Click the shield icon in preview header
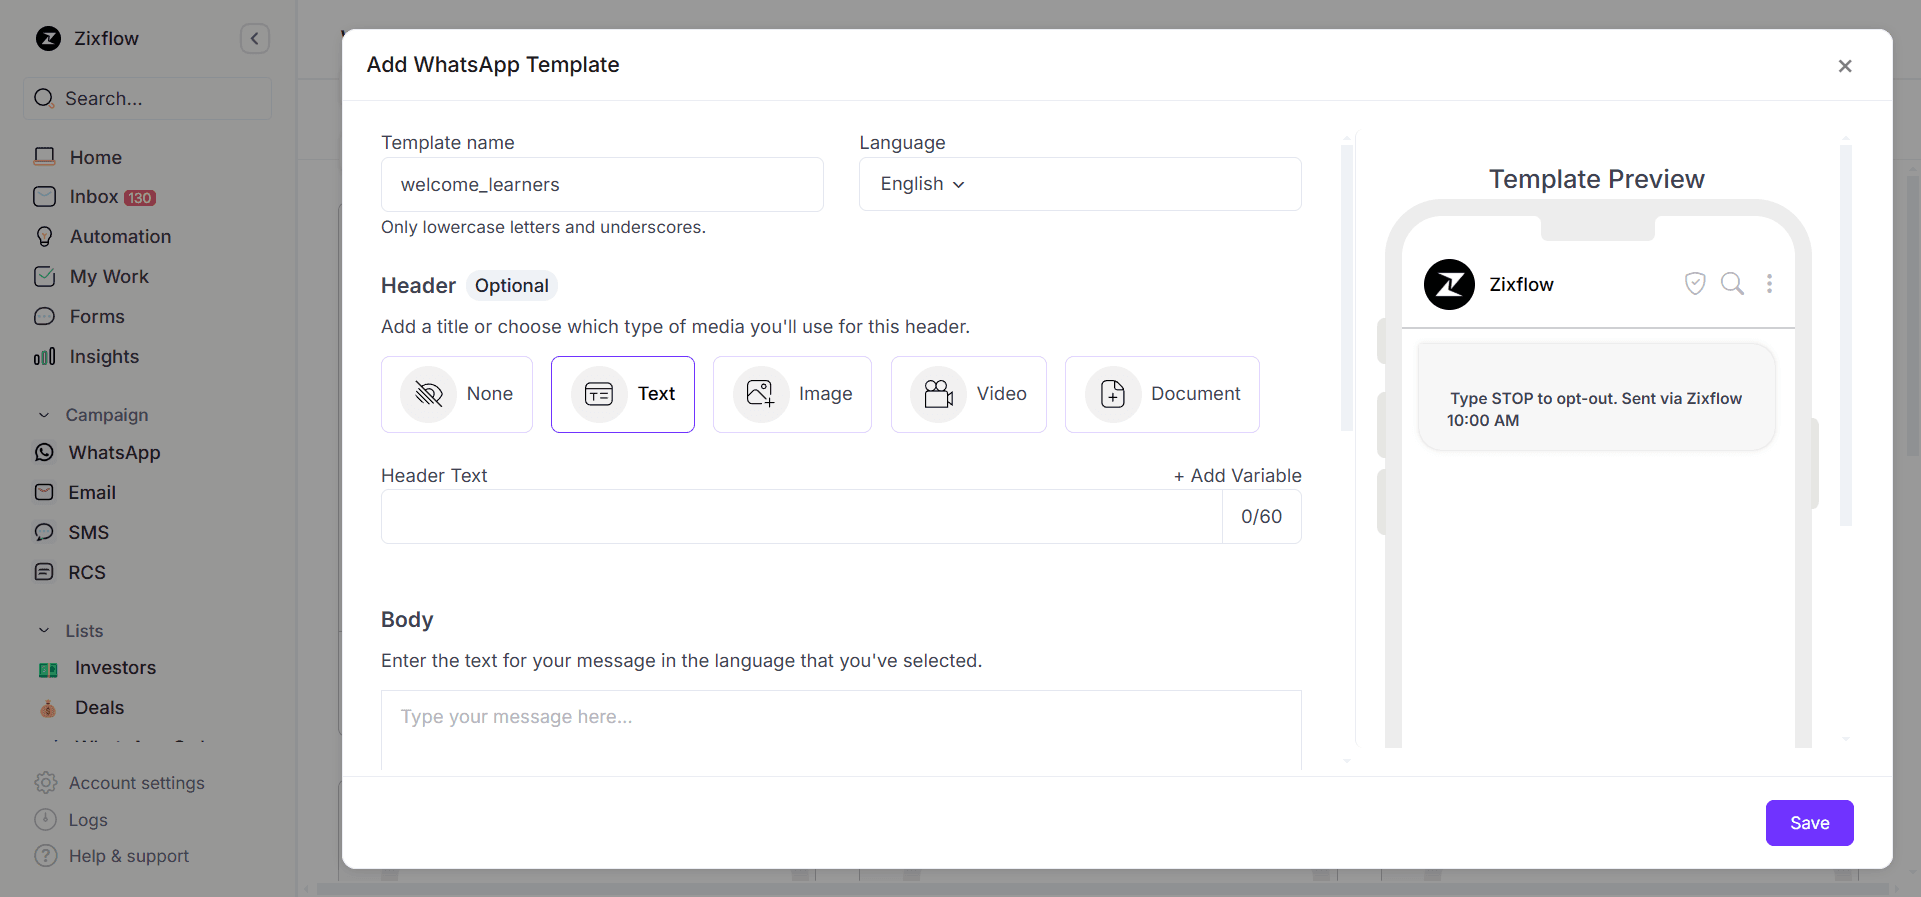1921x897 pixels. 1695,284
